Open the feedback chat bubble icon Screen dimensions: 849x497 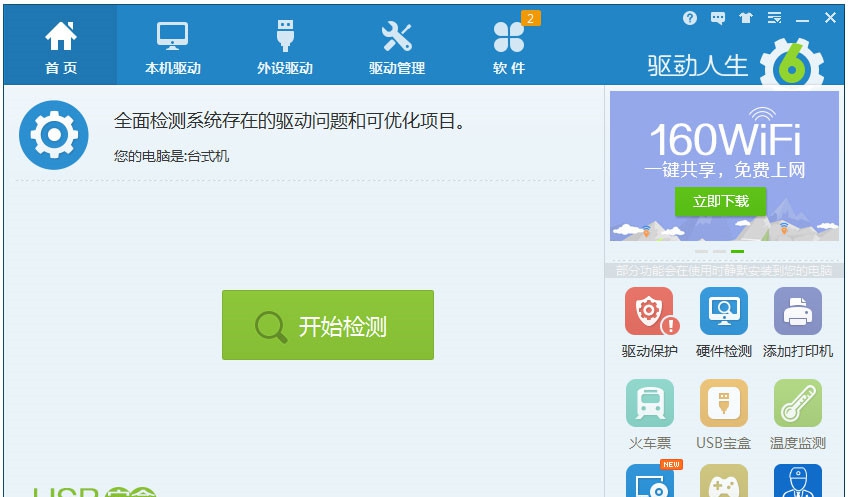point(717,18)
